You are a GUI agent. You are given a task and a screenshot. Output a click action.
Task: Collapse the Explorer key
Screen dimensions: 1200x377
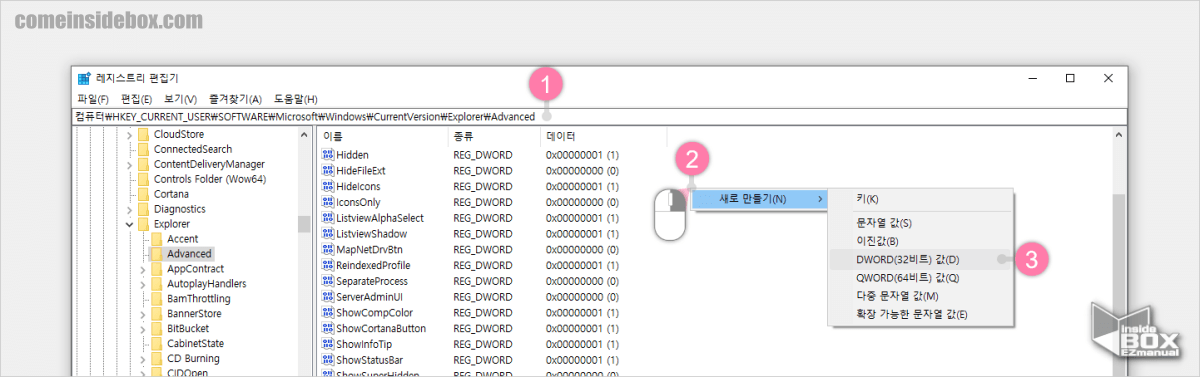point(128,224)
